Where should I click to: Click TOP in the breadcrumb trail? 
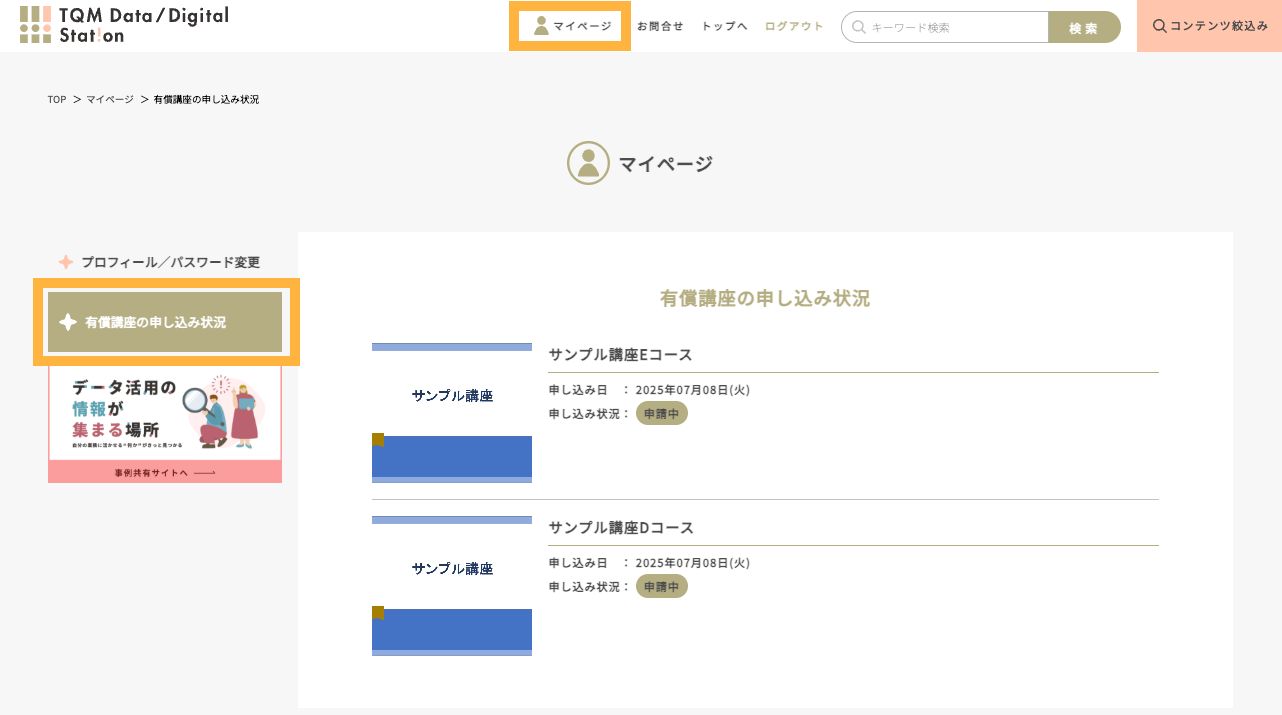[57, 100]
